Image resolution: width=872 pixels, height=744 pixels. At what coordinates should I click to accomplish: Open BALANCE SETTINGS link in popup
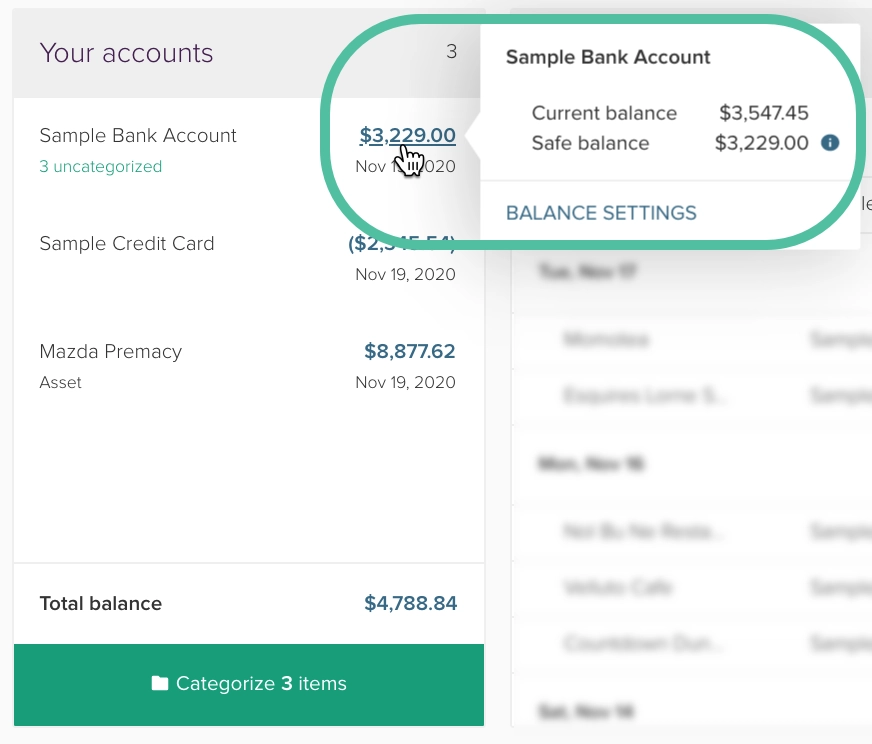[x=601, y=213]
